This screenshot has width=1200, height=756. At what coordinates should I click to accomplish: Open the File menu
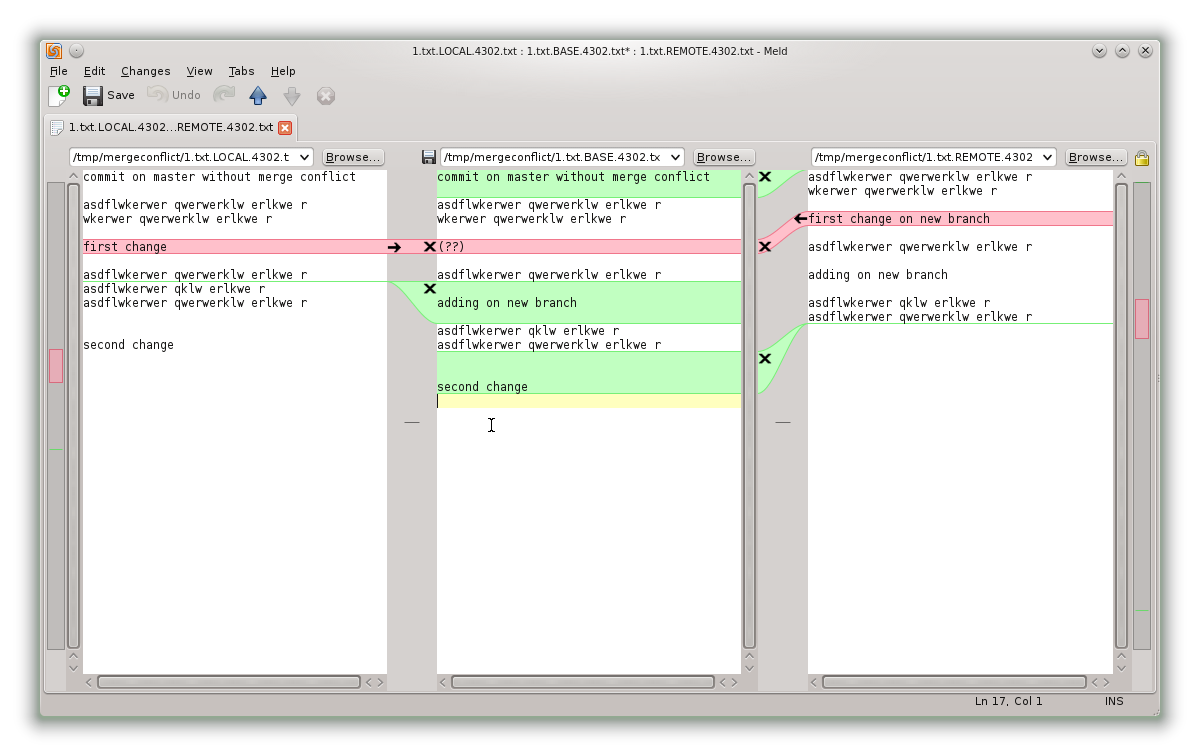point(59,71)
